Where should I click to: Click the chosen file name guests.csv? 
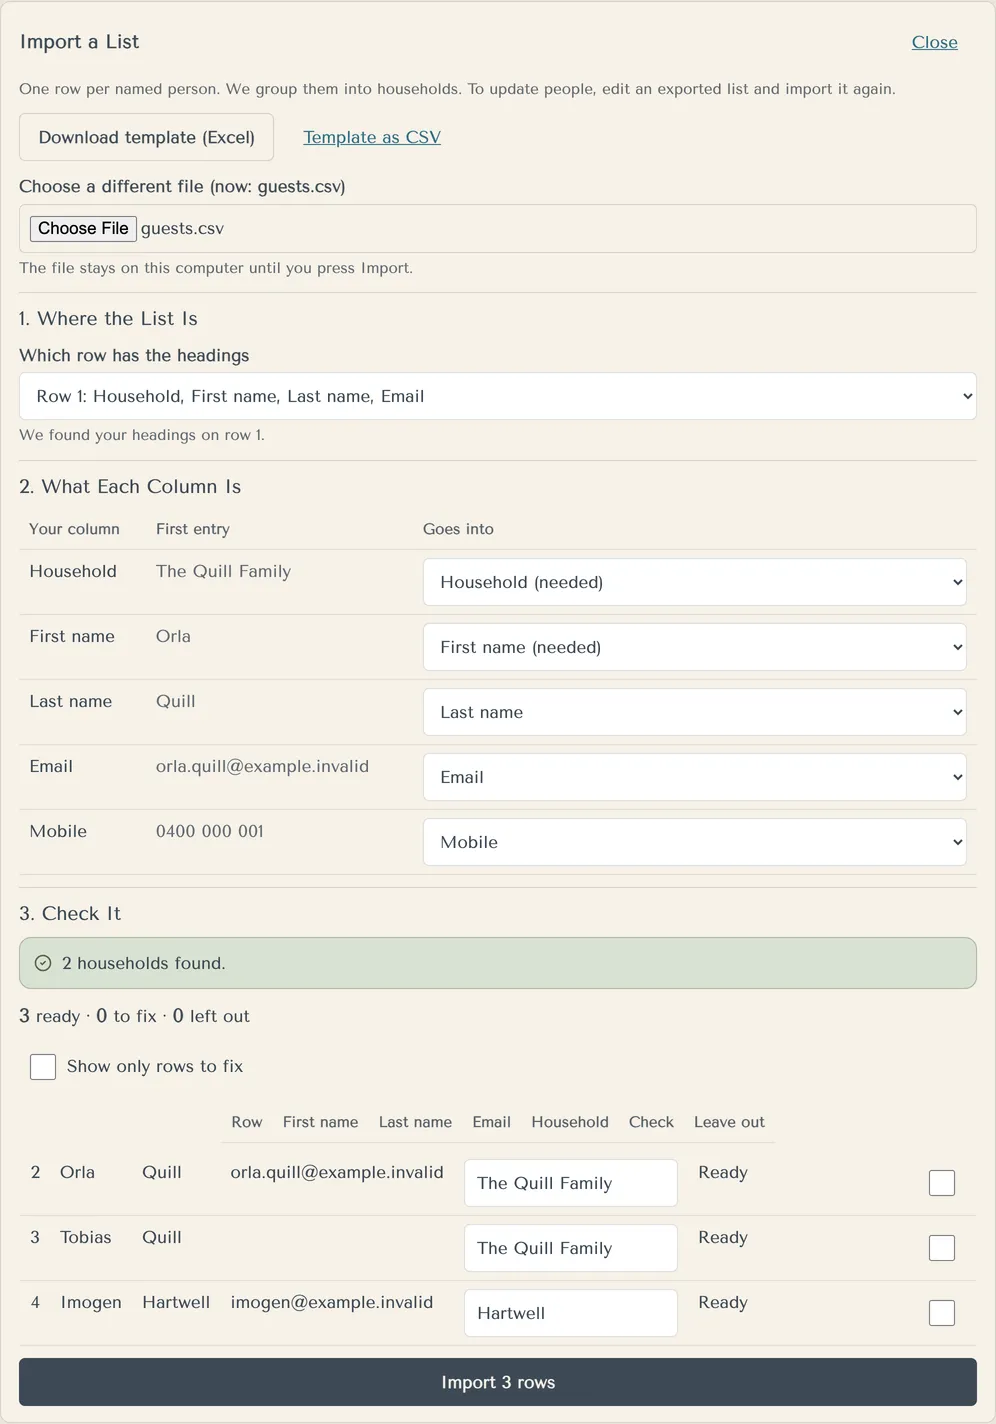pos(182,229)
